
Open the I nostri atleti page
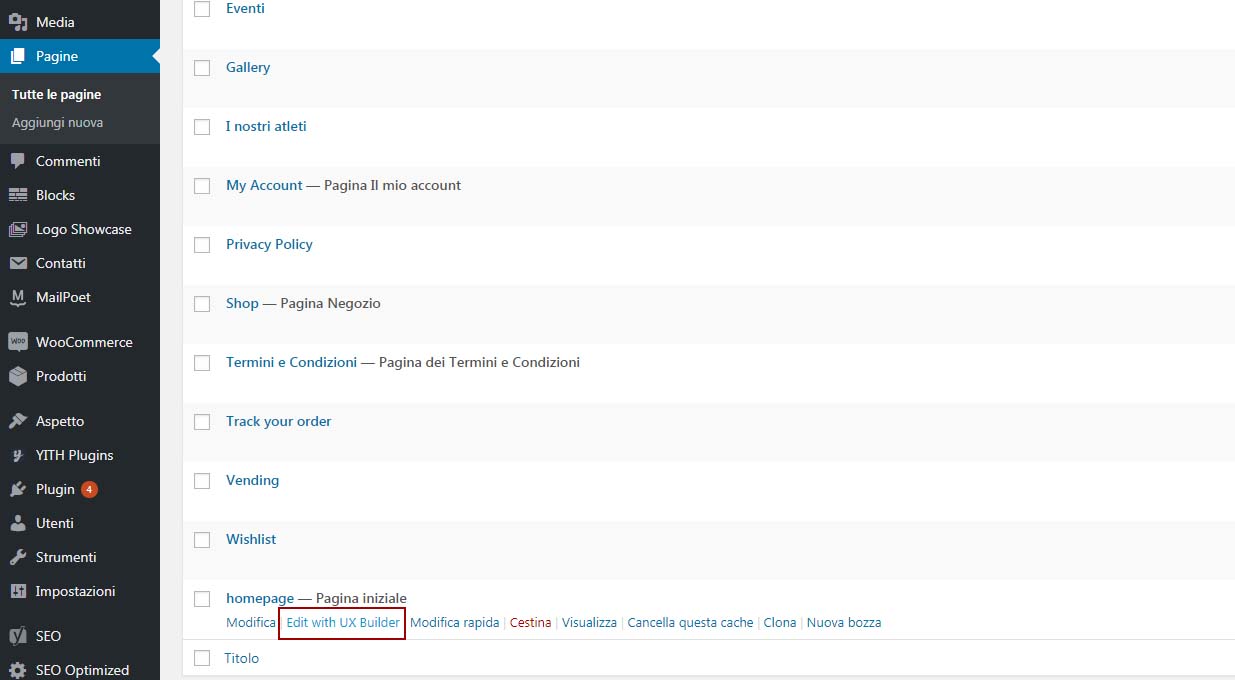point(266,126)
